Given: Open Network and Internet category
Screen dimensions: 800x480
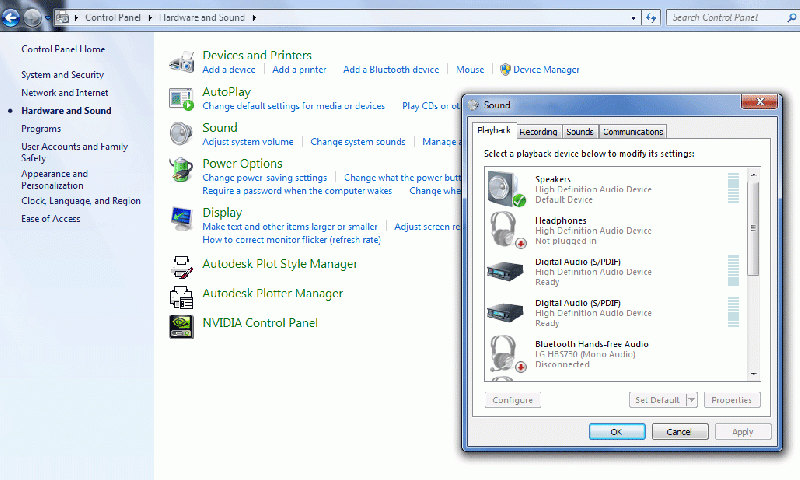Looking at the screenshot, I should [65, 93].
